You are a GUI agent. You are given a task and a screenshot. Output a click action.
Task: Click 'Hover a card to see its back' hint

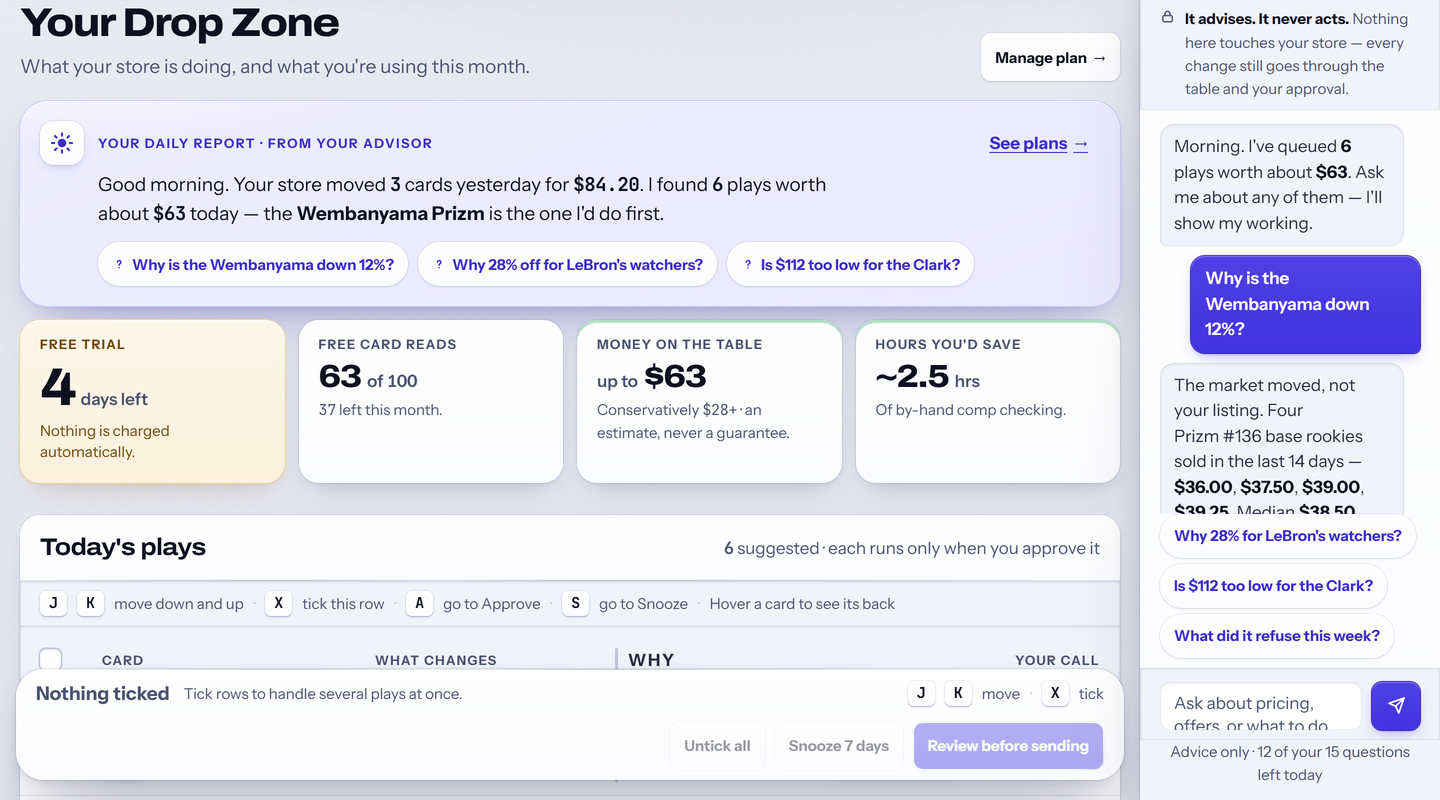pos(802,604)
